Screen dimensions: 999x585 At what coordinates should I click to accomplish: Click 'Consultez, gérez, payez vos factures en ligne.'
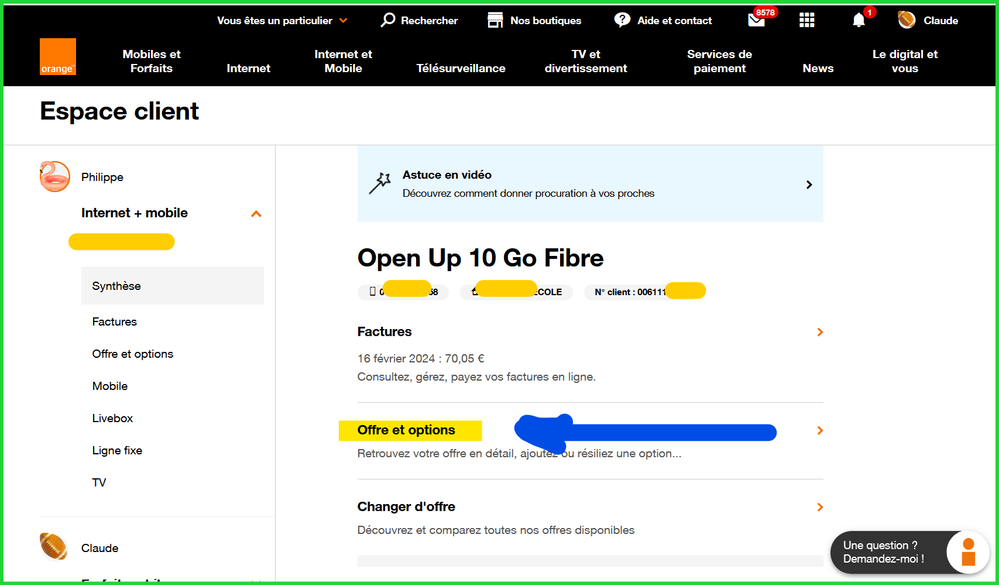(477, 377)
